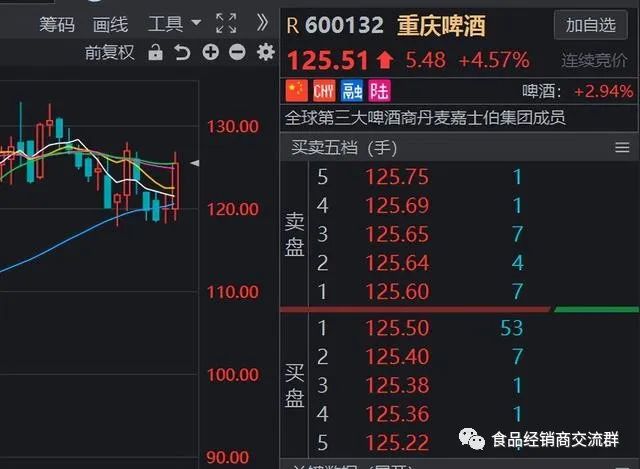Click the red buy-side portion of order ratio bar
Screen dimensions: 640x469
[x=415, y=310]
